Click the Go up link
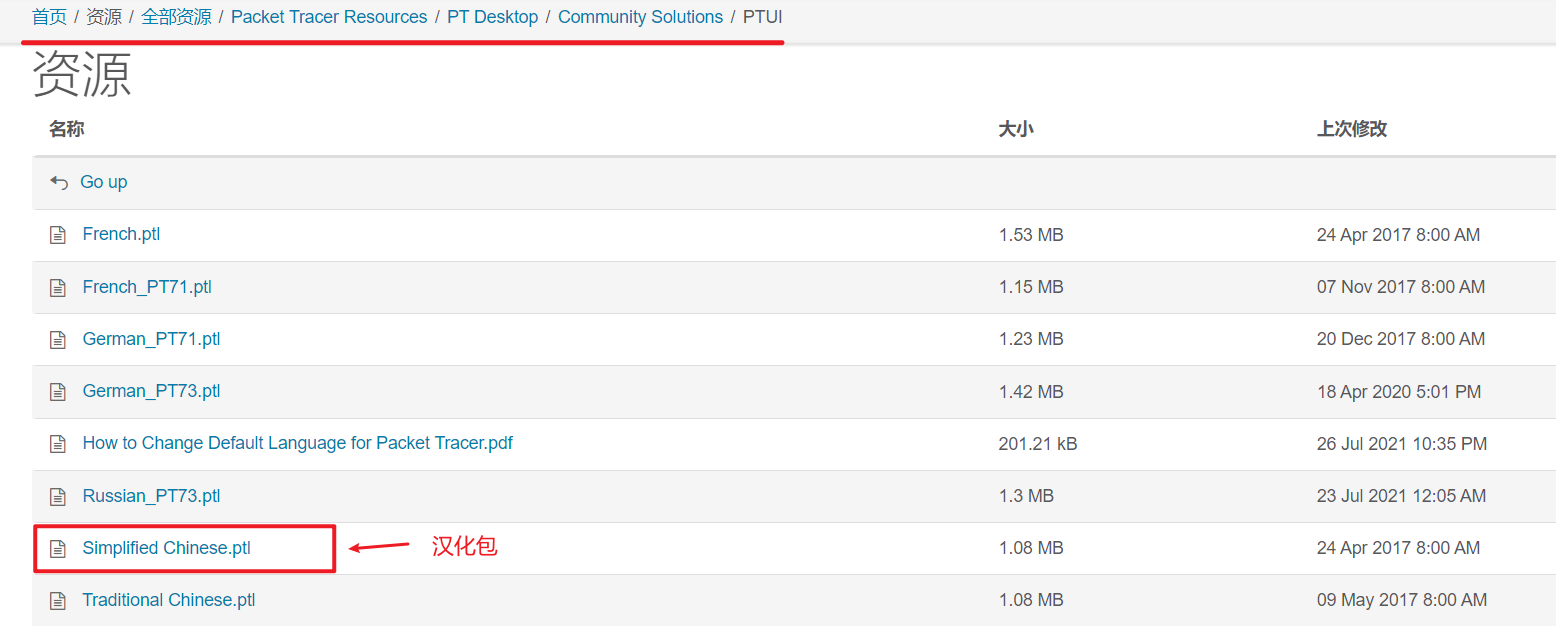Image resolution: width=1556 pixels, height=640 pixels. coord(104,182)
